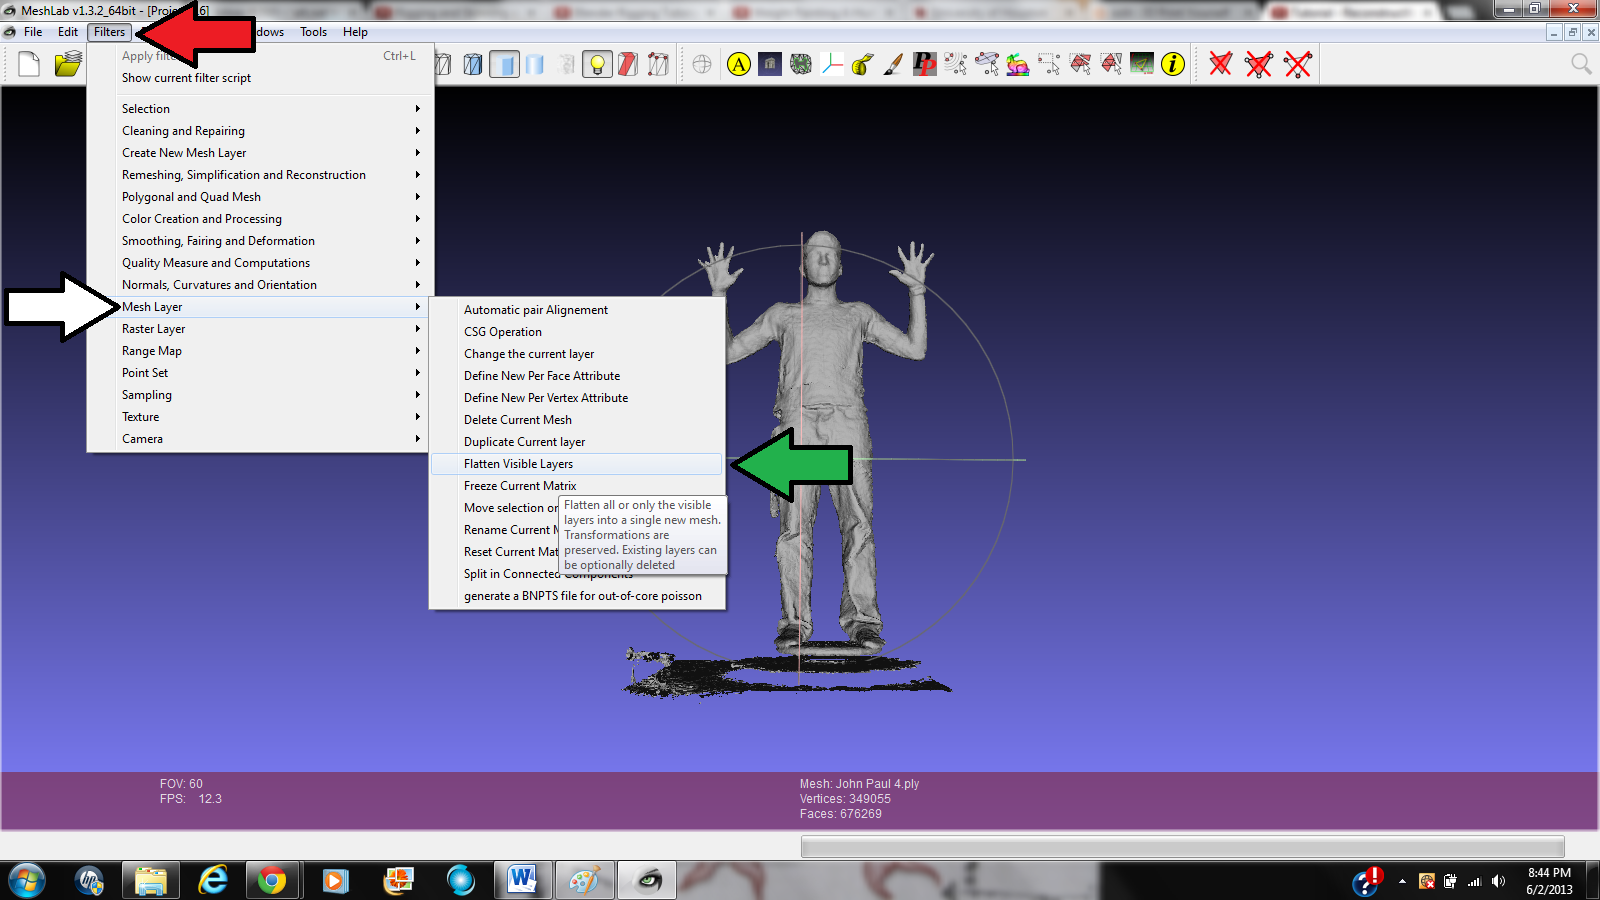This screenshot has height=900, width=1600.
Task: Select the trackball globe manipulation icon
Action: tap(702, 64)
